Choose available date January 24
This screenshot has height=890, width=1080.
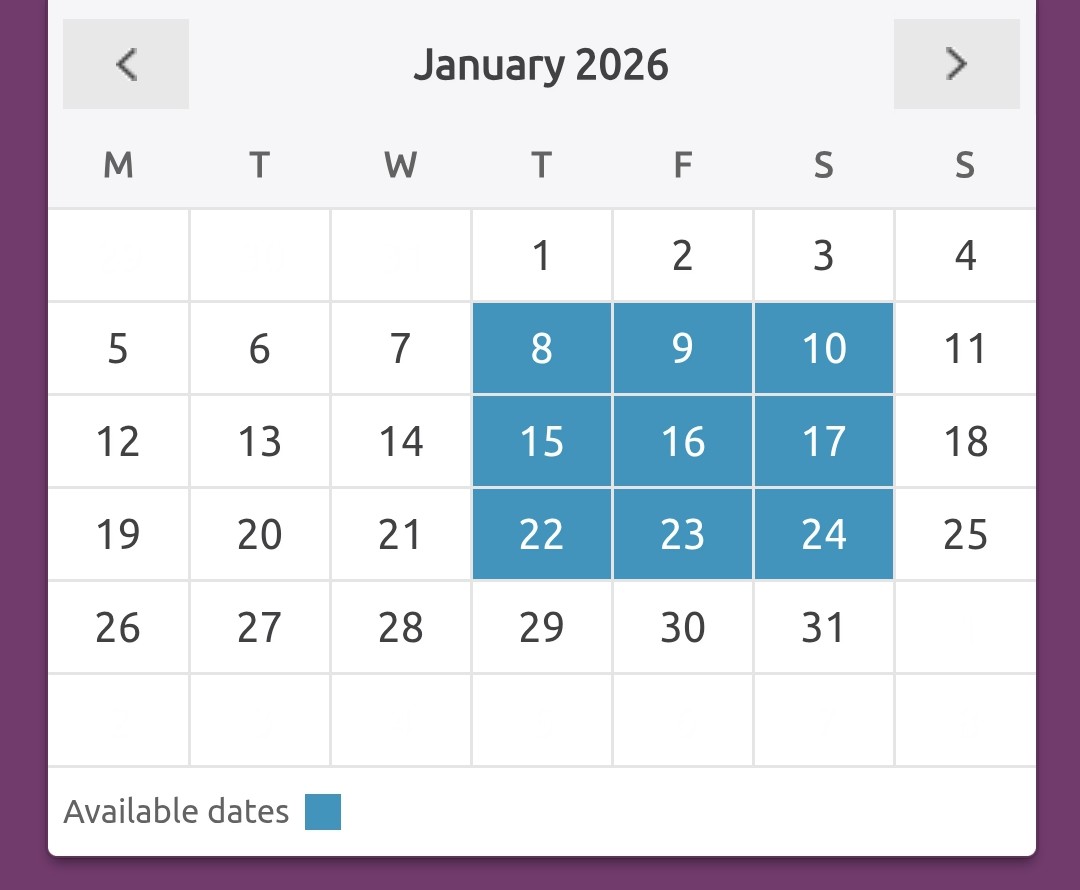(824, 535)
